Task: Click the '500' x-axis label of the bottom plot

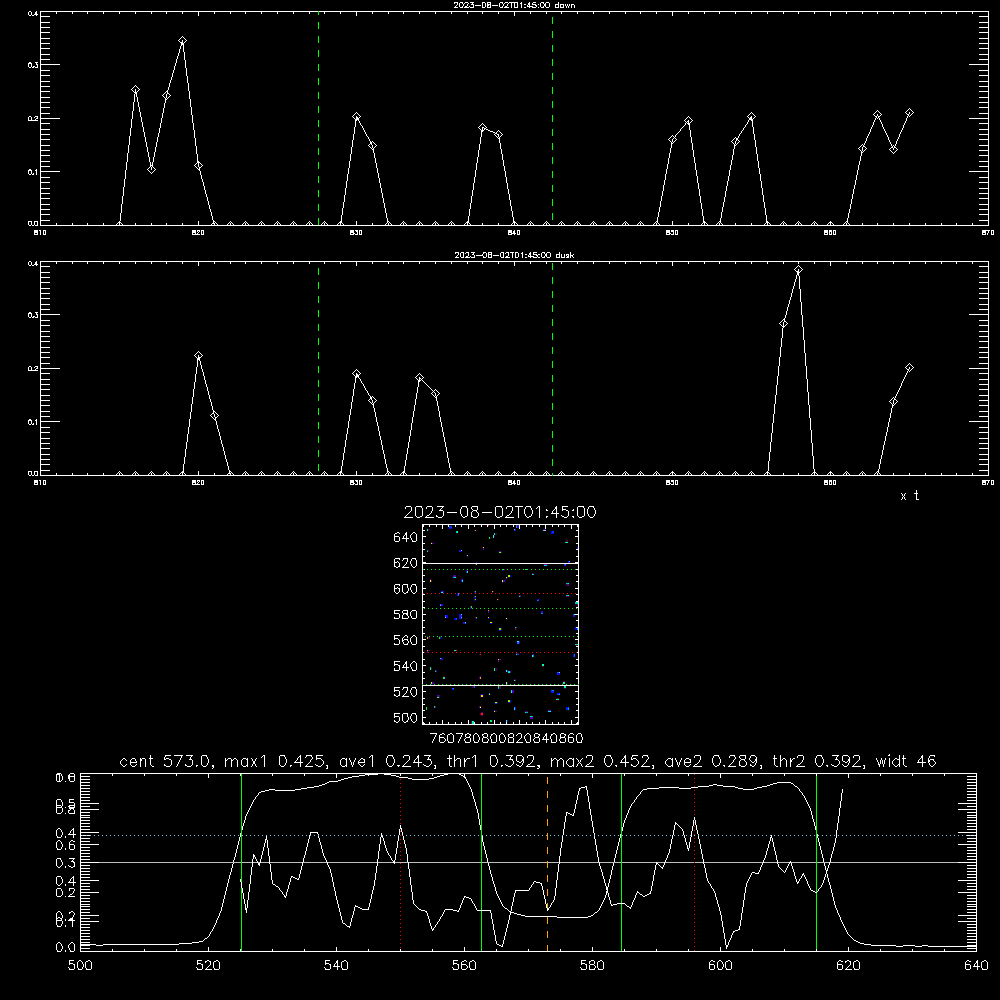Action: tap(80, 966)
